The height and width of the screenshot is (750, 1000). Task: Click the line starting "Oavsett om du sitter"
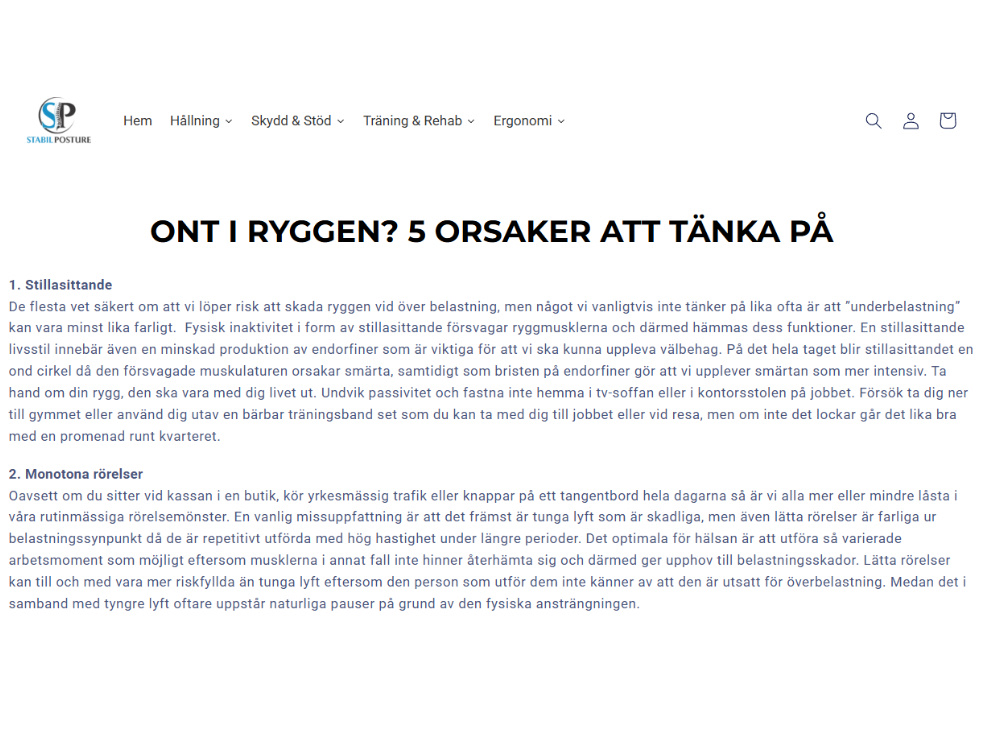click(483, 496)
